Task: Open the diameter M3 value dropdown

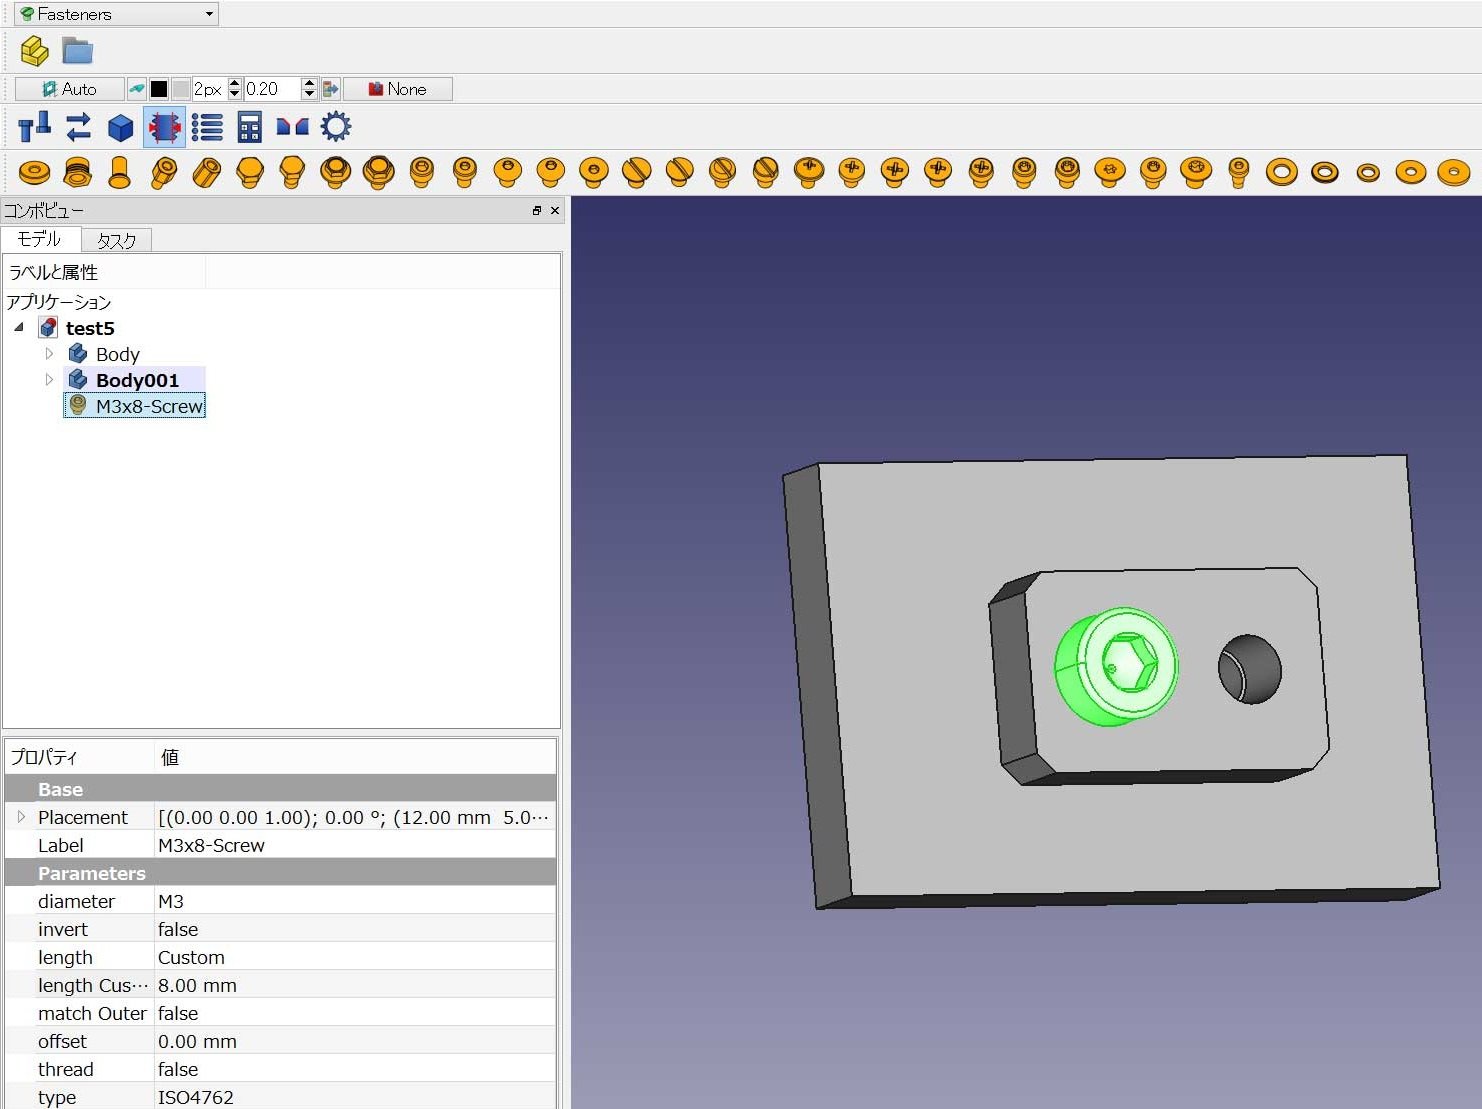Action: [354, 901]
